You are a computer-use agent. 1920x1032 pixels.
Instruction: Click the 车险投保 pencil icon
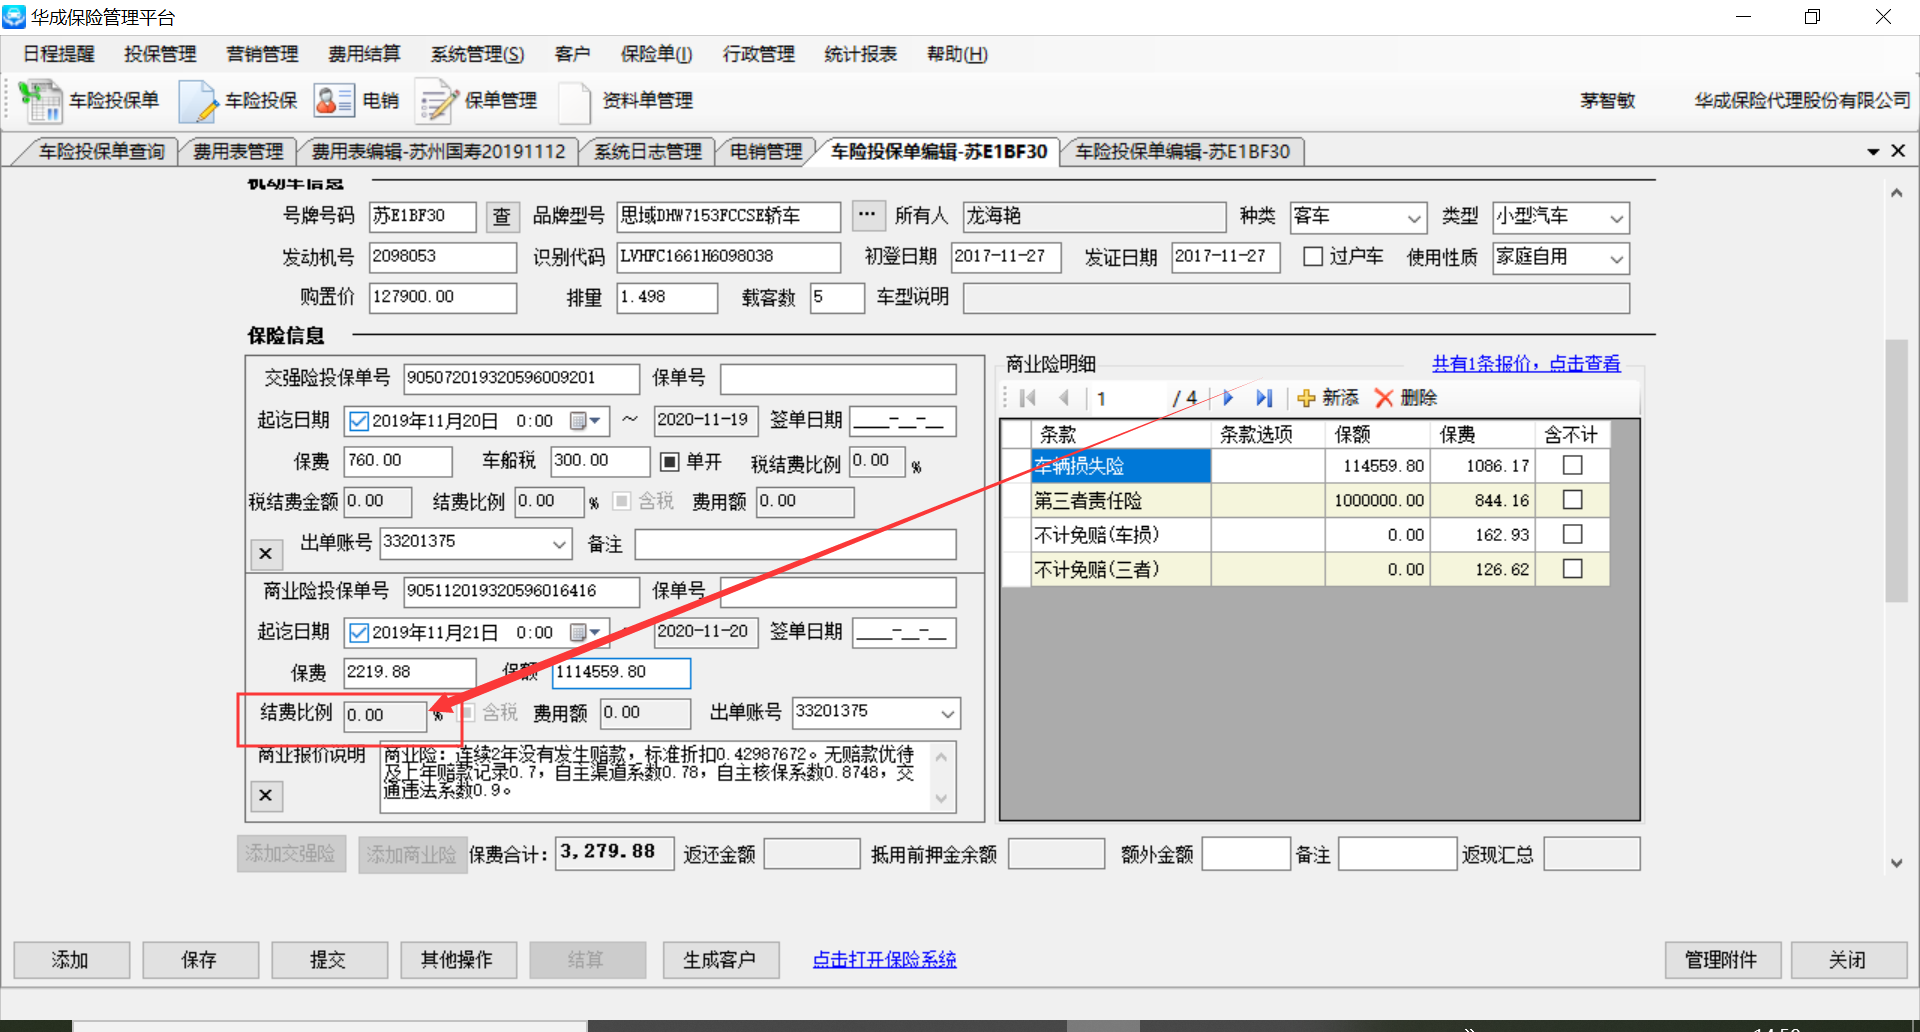click(198, 101)
